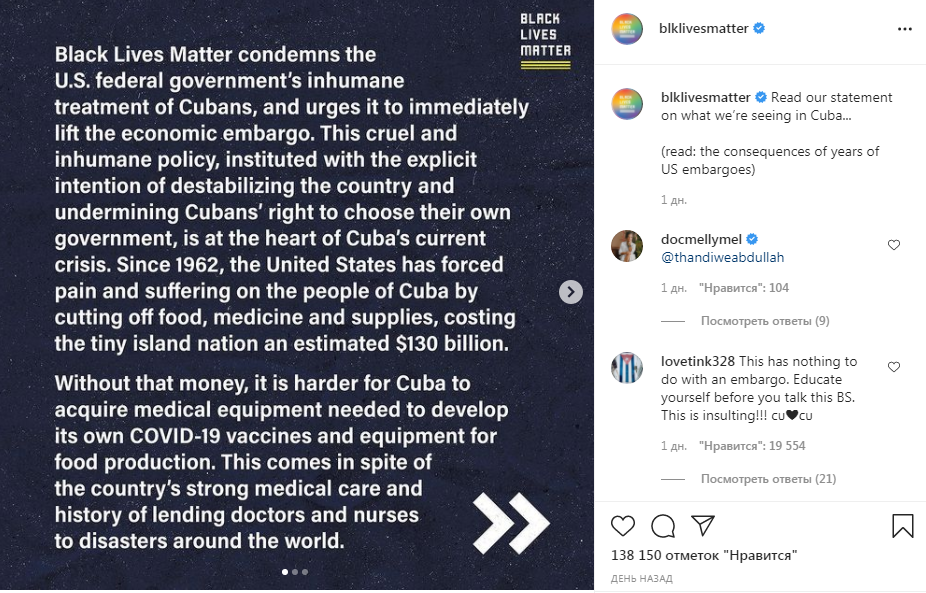926x593 pixels.
Task: Open blklivesmatter username in header
Action: click(704, 29)
